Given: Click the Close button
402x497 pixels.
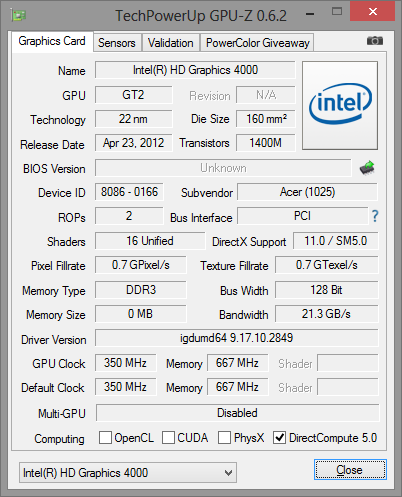Looking at the screenshot, I should [x=350, y=470].
